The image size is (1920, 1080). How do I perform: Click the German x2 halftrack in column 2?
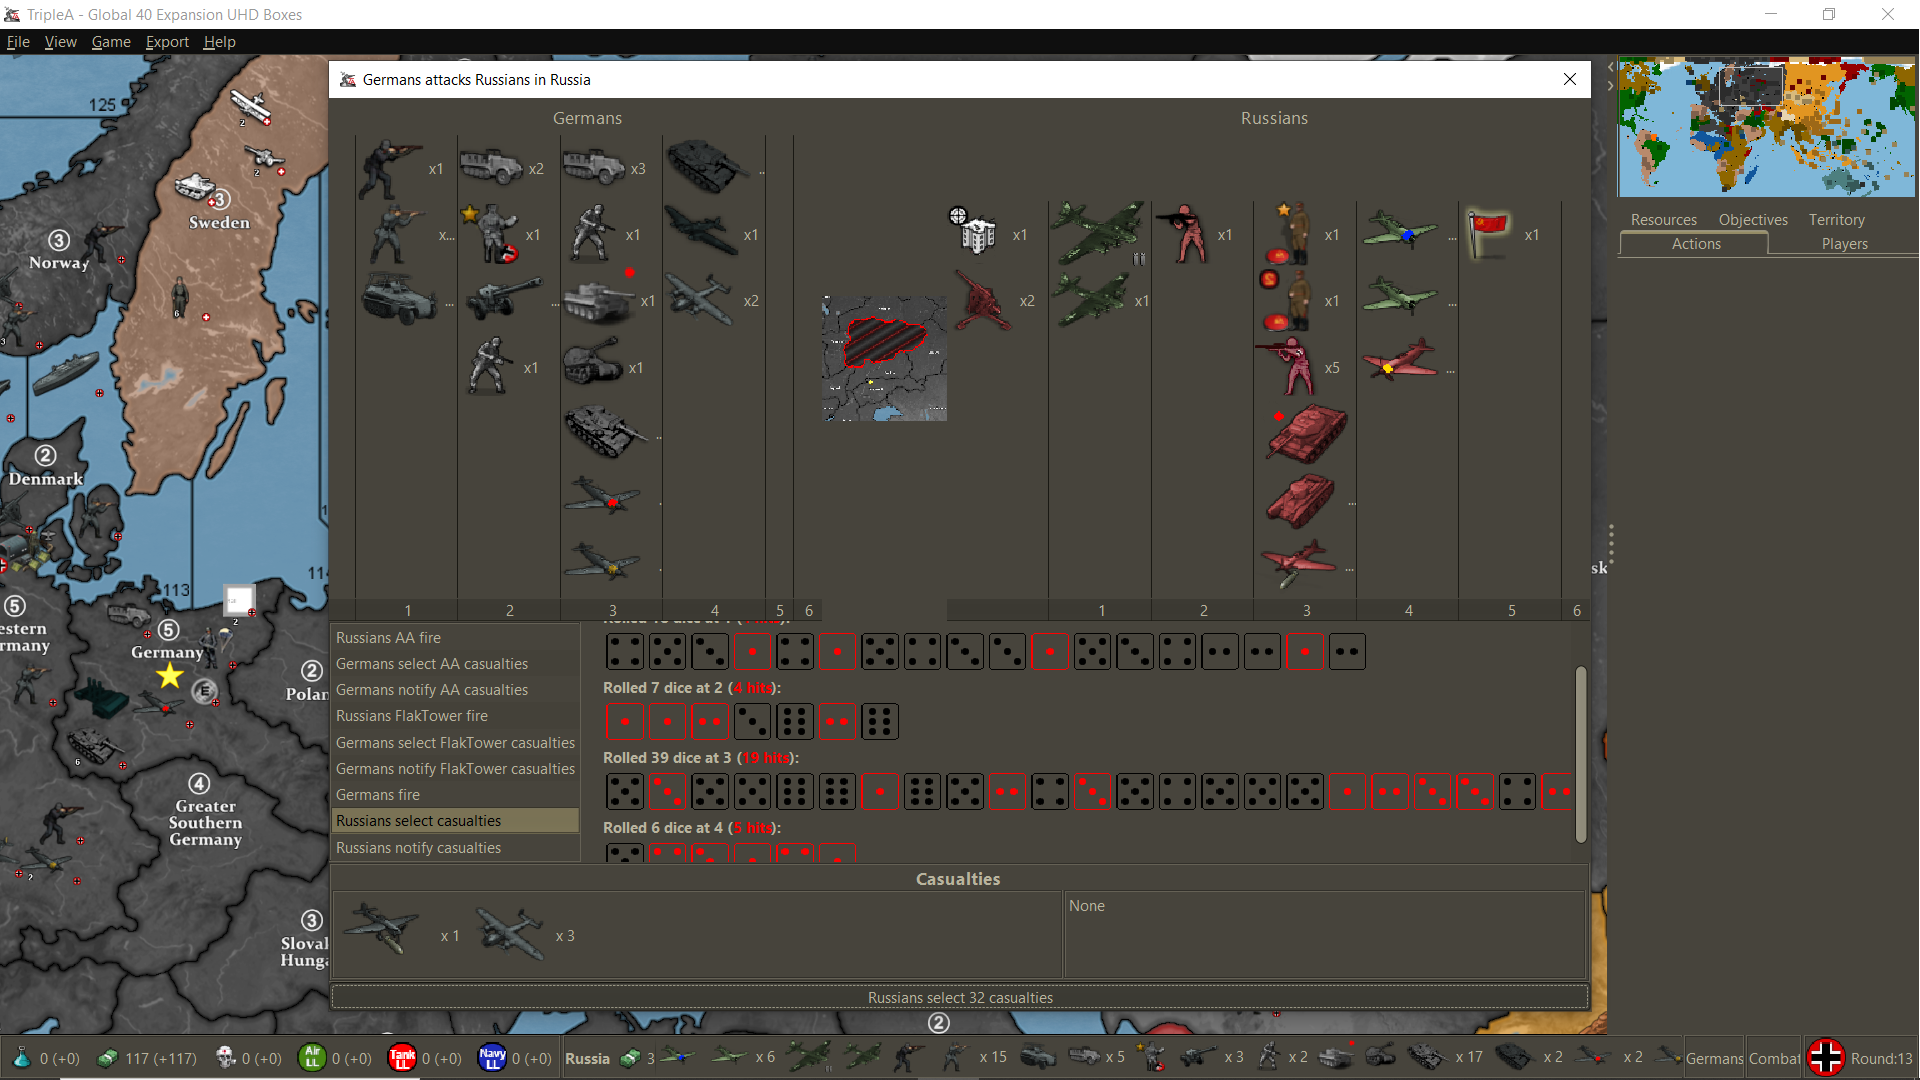pos(491,167)
